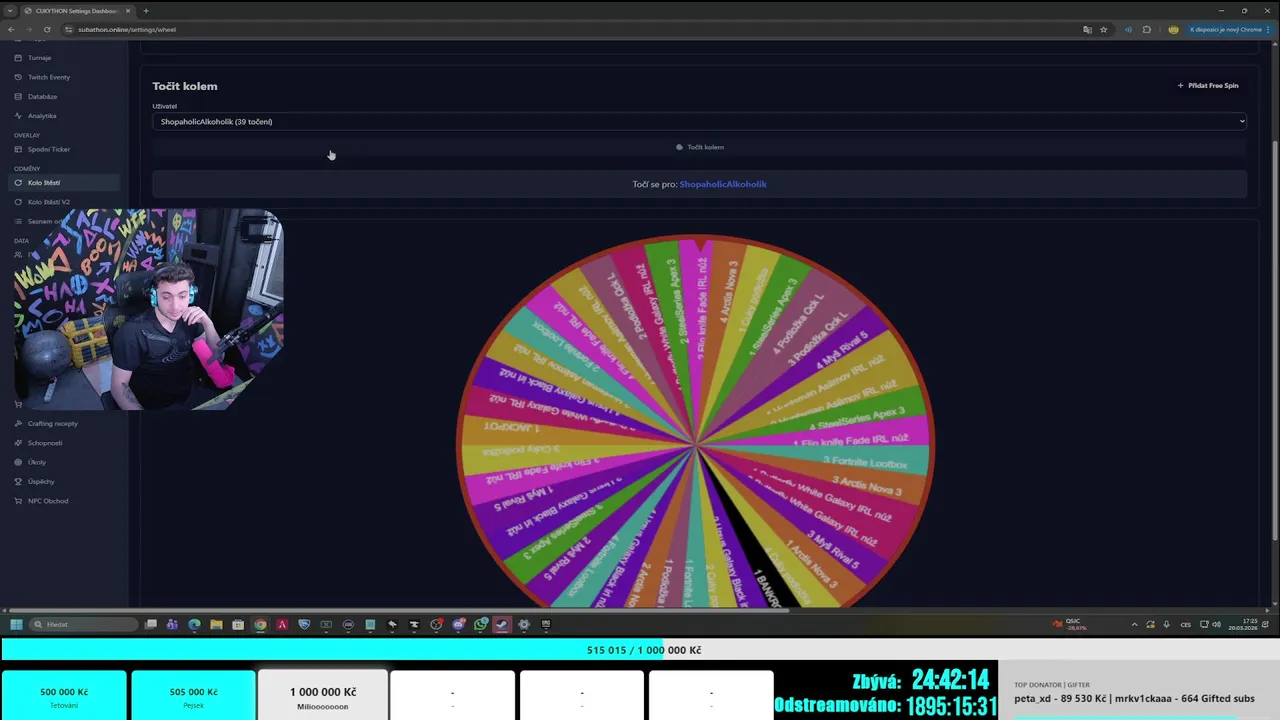Click the Crafting recepty icon

coord(18,423)
